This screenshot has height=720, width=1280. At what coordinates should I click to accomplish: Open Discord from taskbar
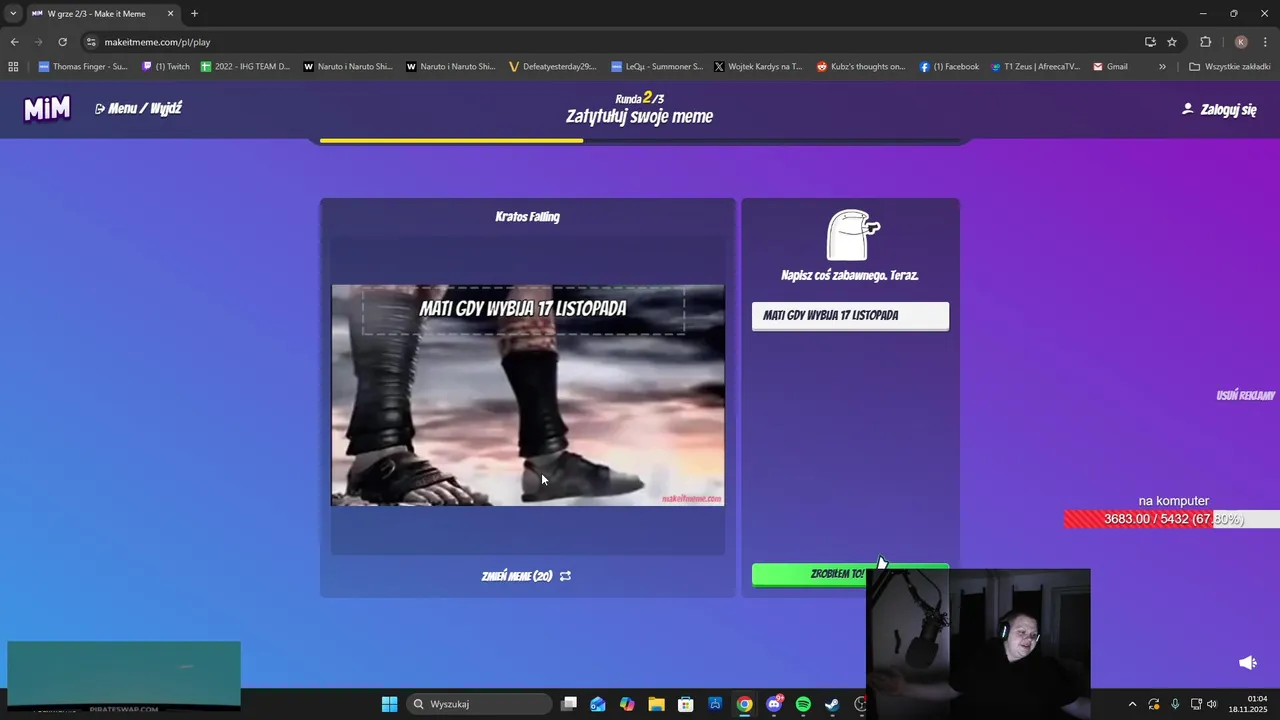[774, 704]
